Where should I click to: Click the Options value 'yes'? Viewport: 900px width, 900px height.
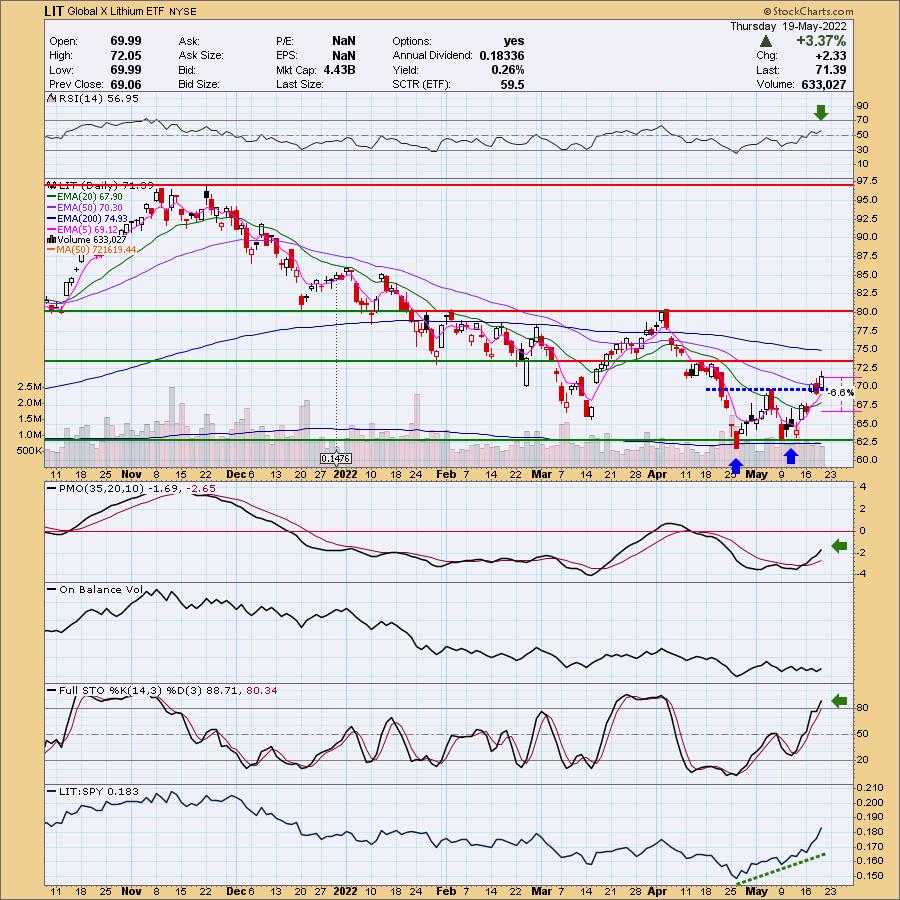coord(514,41)
